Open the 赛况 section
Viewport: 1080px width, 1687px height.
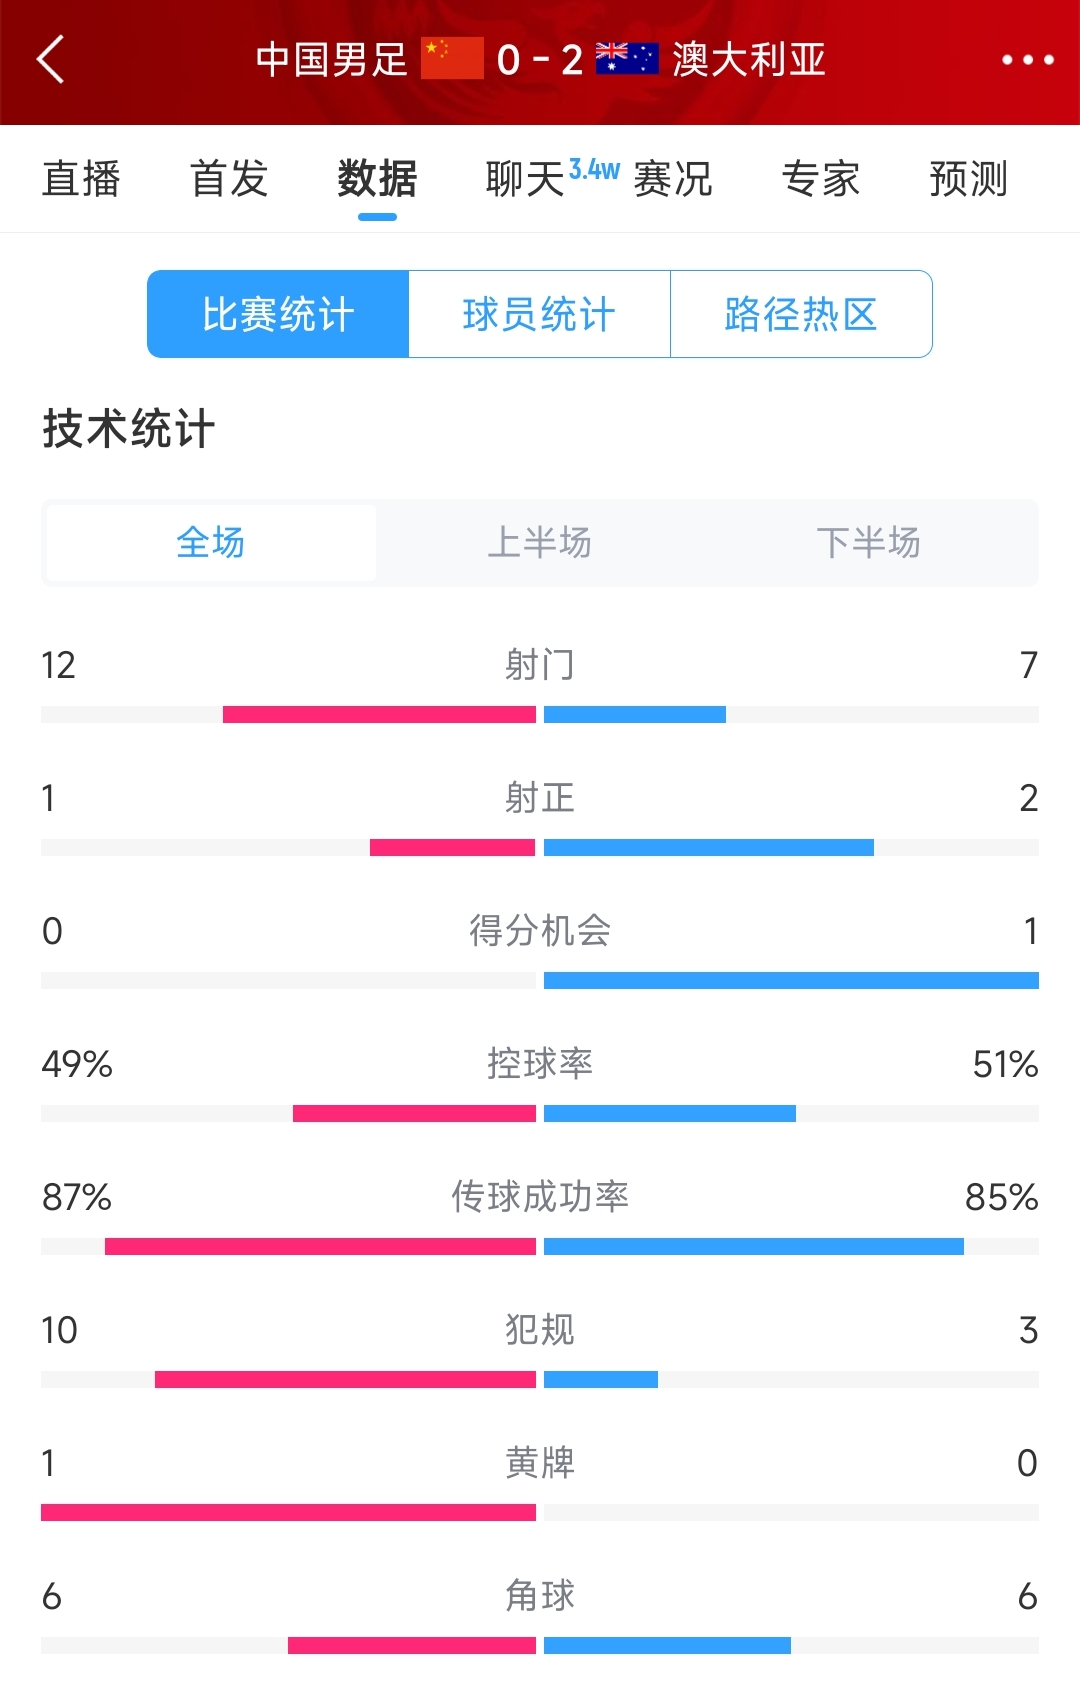point(674,178)
